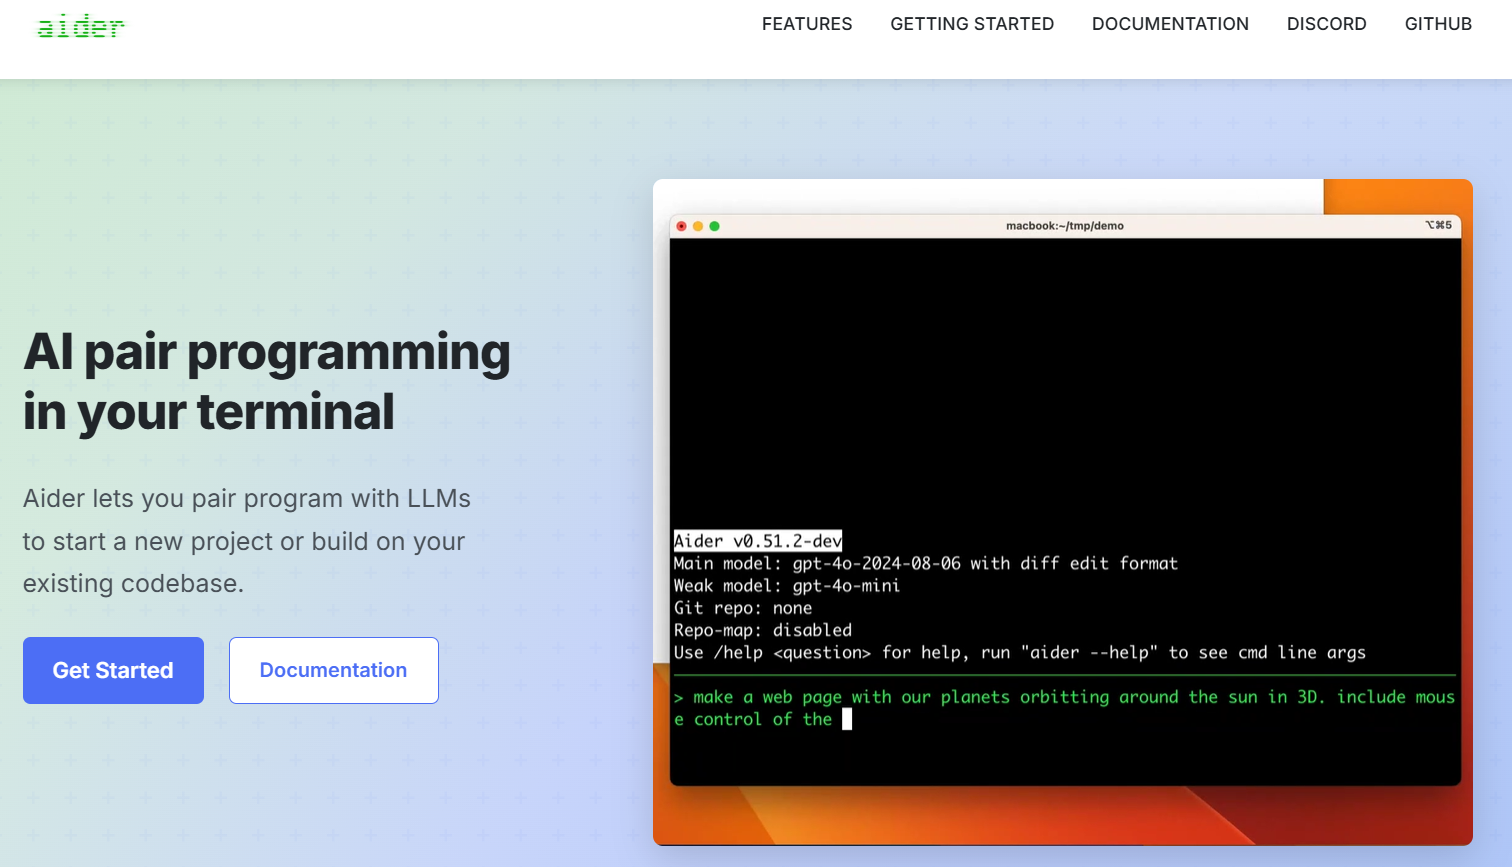1512x867 pixels.
Task: Click the red close dot in terminal
Action: click(682, 226)
